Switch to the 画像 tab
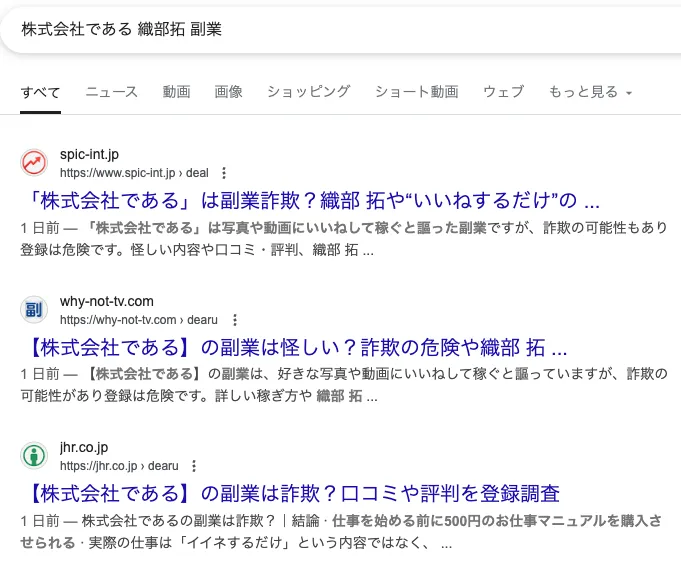The image size is (681, 580). [228, 92]
